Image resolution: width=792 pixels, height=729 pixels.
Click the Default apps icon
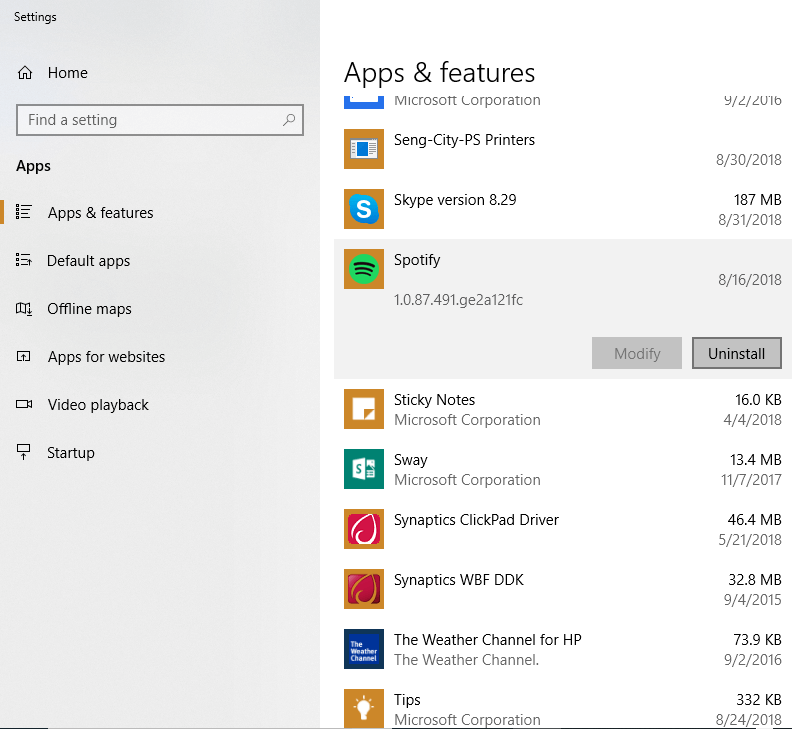pyautogui.click(x=24, y=260)
